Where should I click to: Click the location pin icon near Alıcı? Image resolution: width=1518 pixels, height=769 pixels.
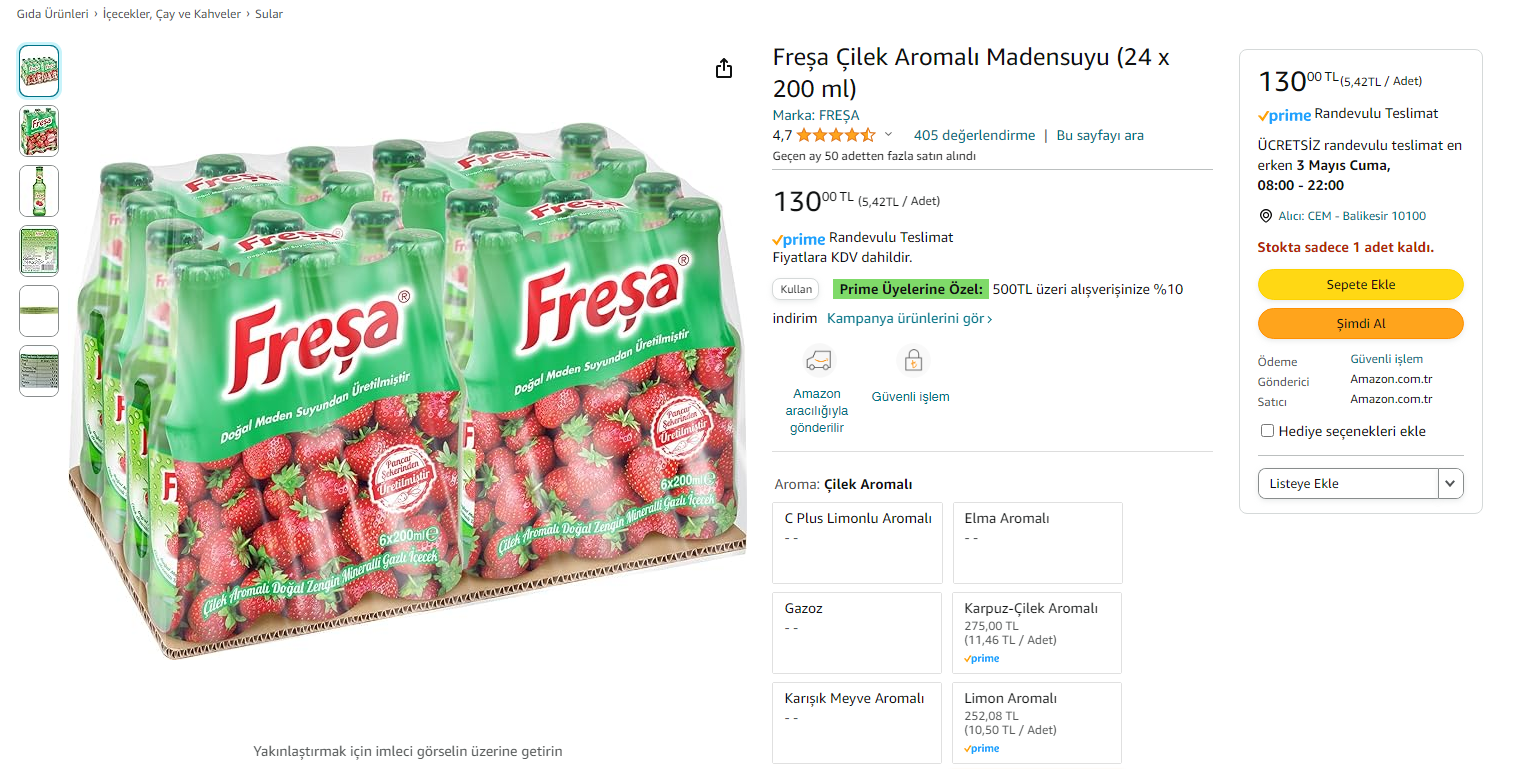1266,216
